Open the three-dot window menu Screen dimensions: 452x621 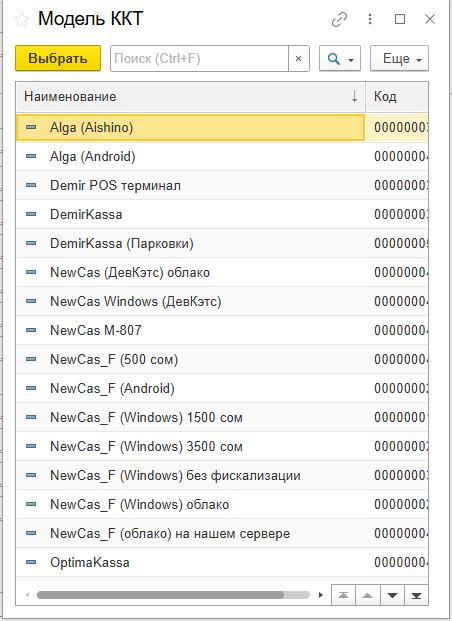tap(370, 19)
